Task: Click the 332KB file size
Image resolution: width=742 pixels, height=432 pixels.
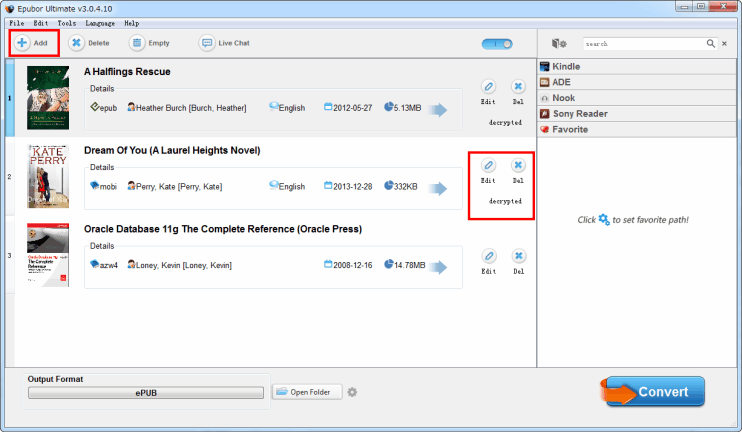Action: coord(406,186)
